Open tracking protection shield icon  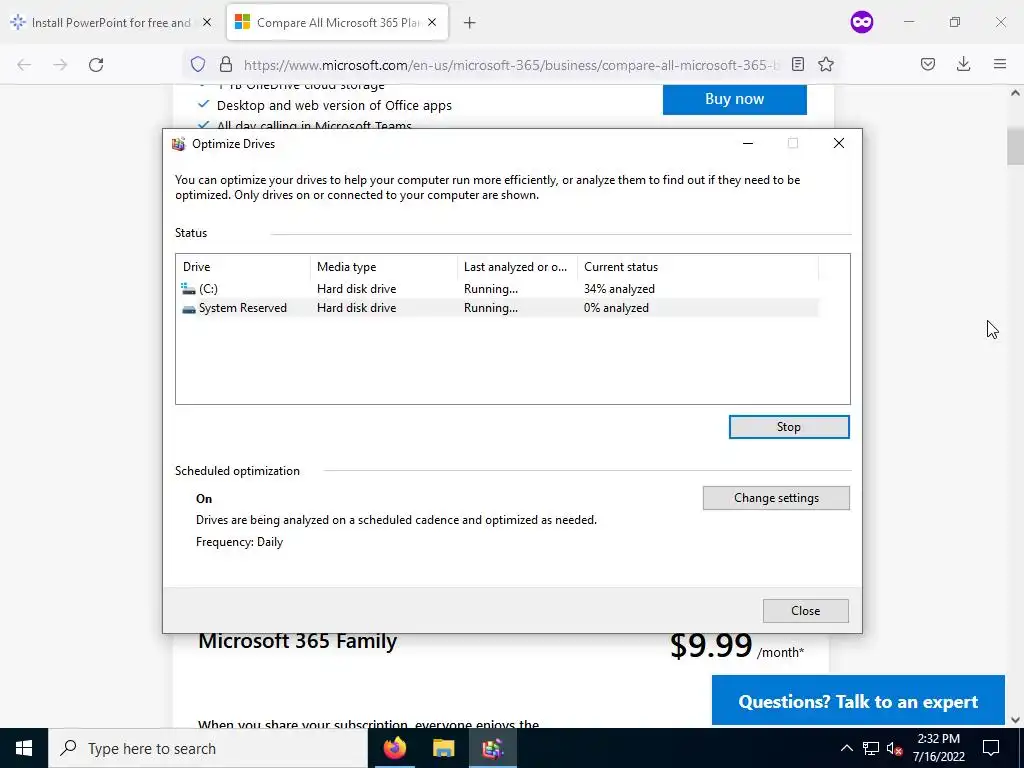pos(198,64)
